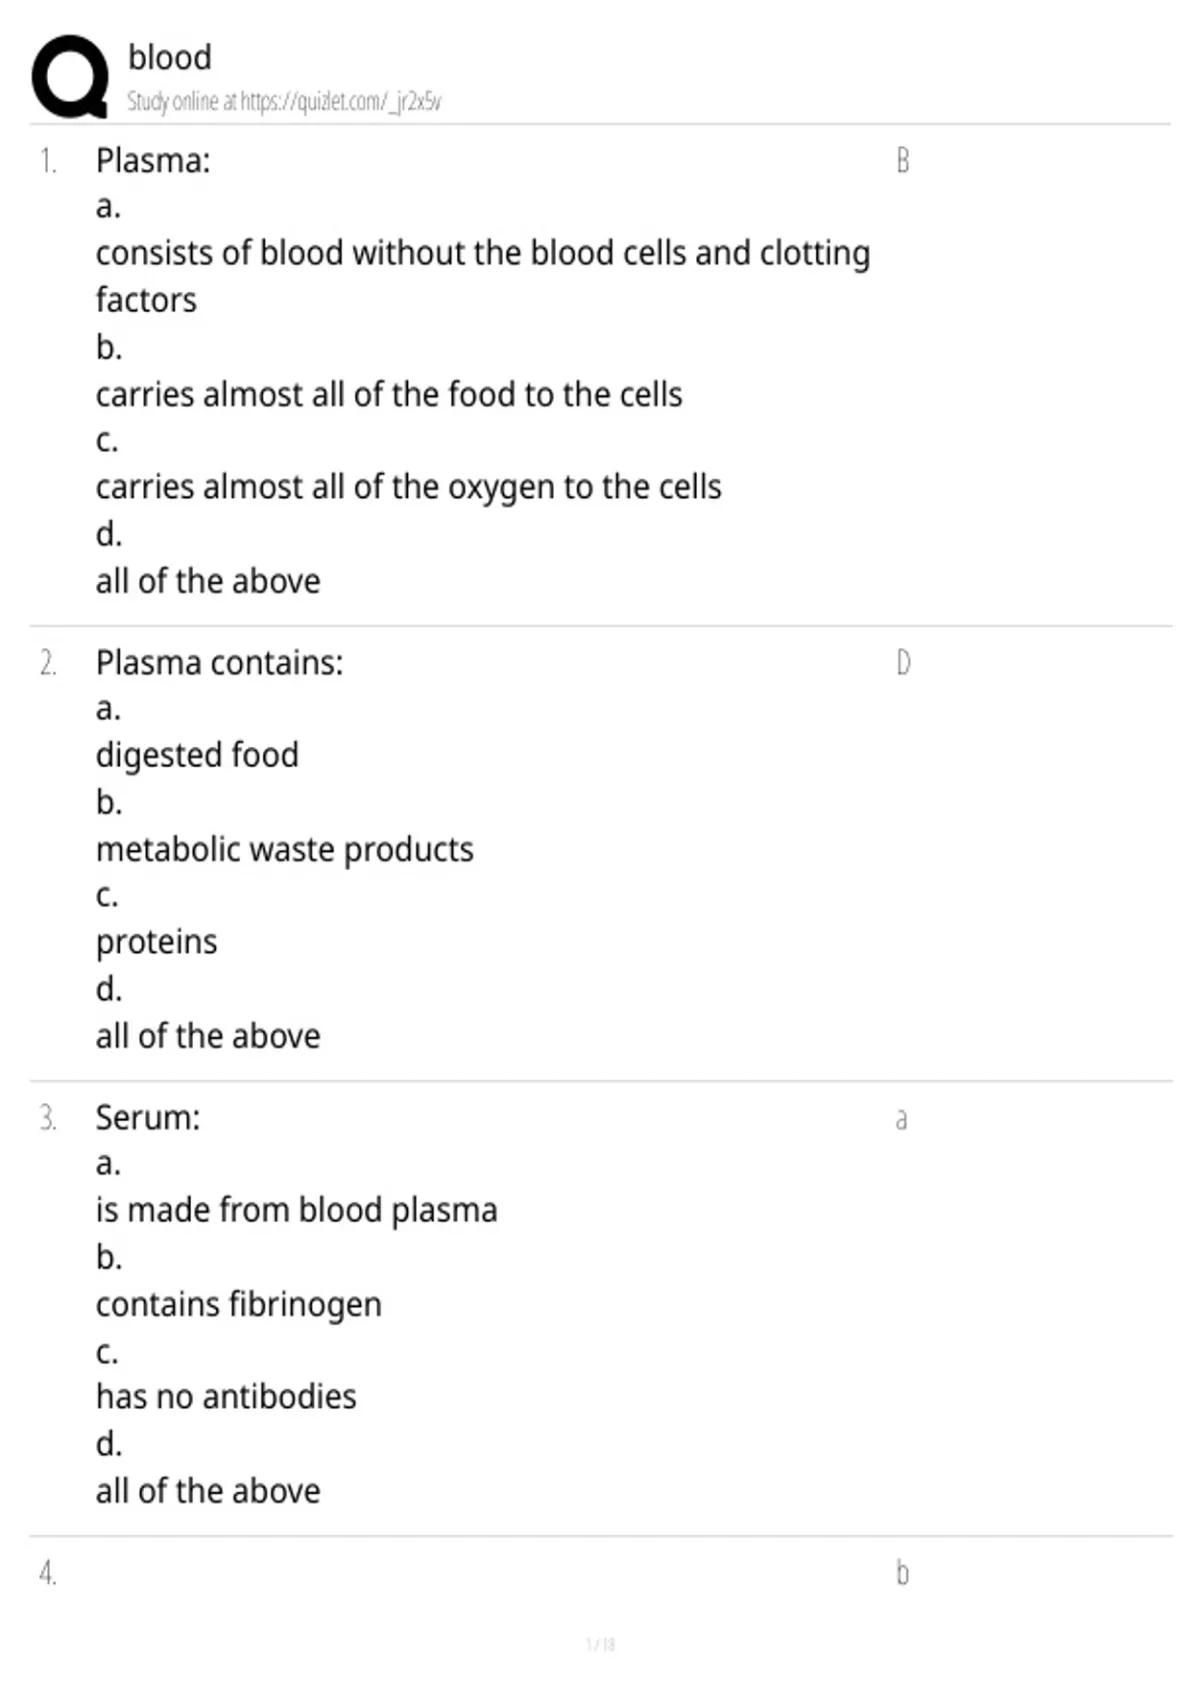This screenshot has width=1200, height=1700.
Task: Select option 'carries almost all of the food'
Action: click(x=389, y=394)
